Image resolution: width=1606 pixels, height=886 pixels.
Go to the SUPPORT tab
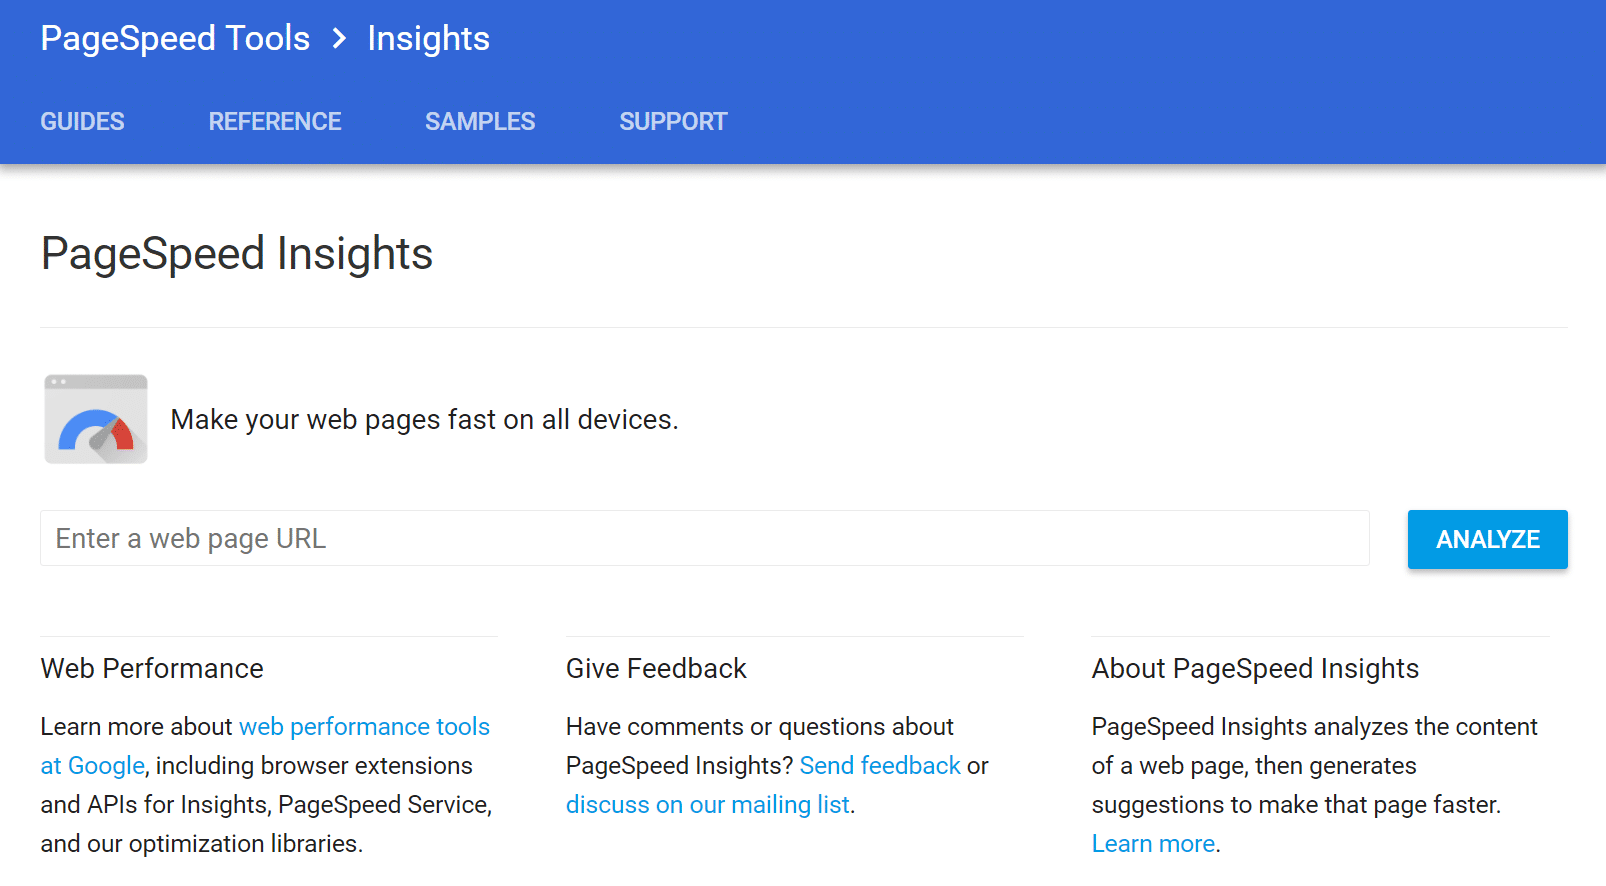click(x=673, y=121)
